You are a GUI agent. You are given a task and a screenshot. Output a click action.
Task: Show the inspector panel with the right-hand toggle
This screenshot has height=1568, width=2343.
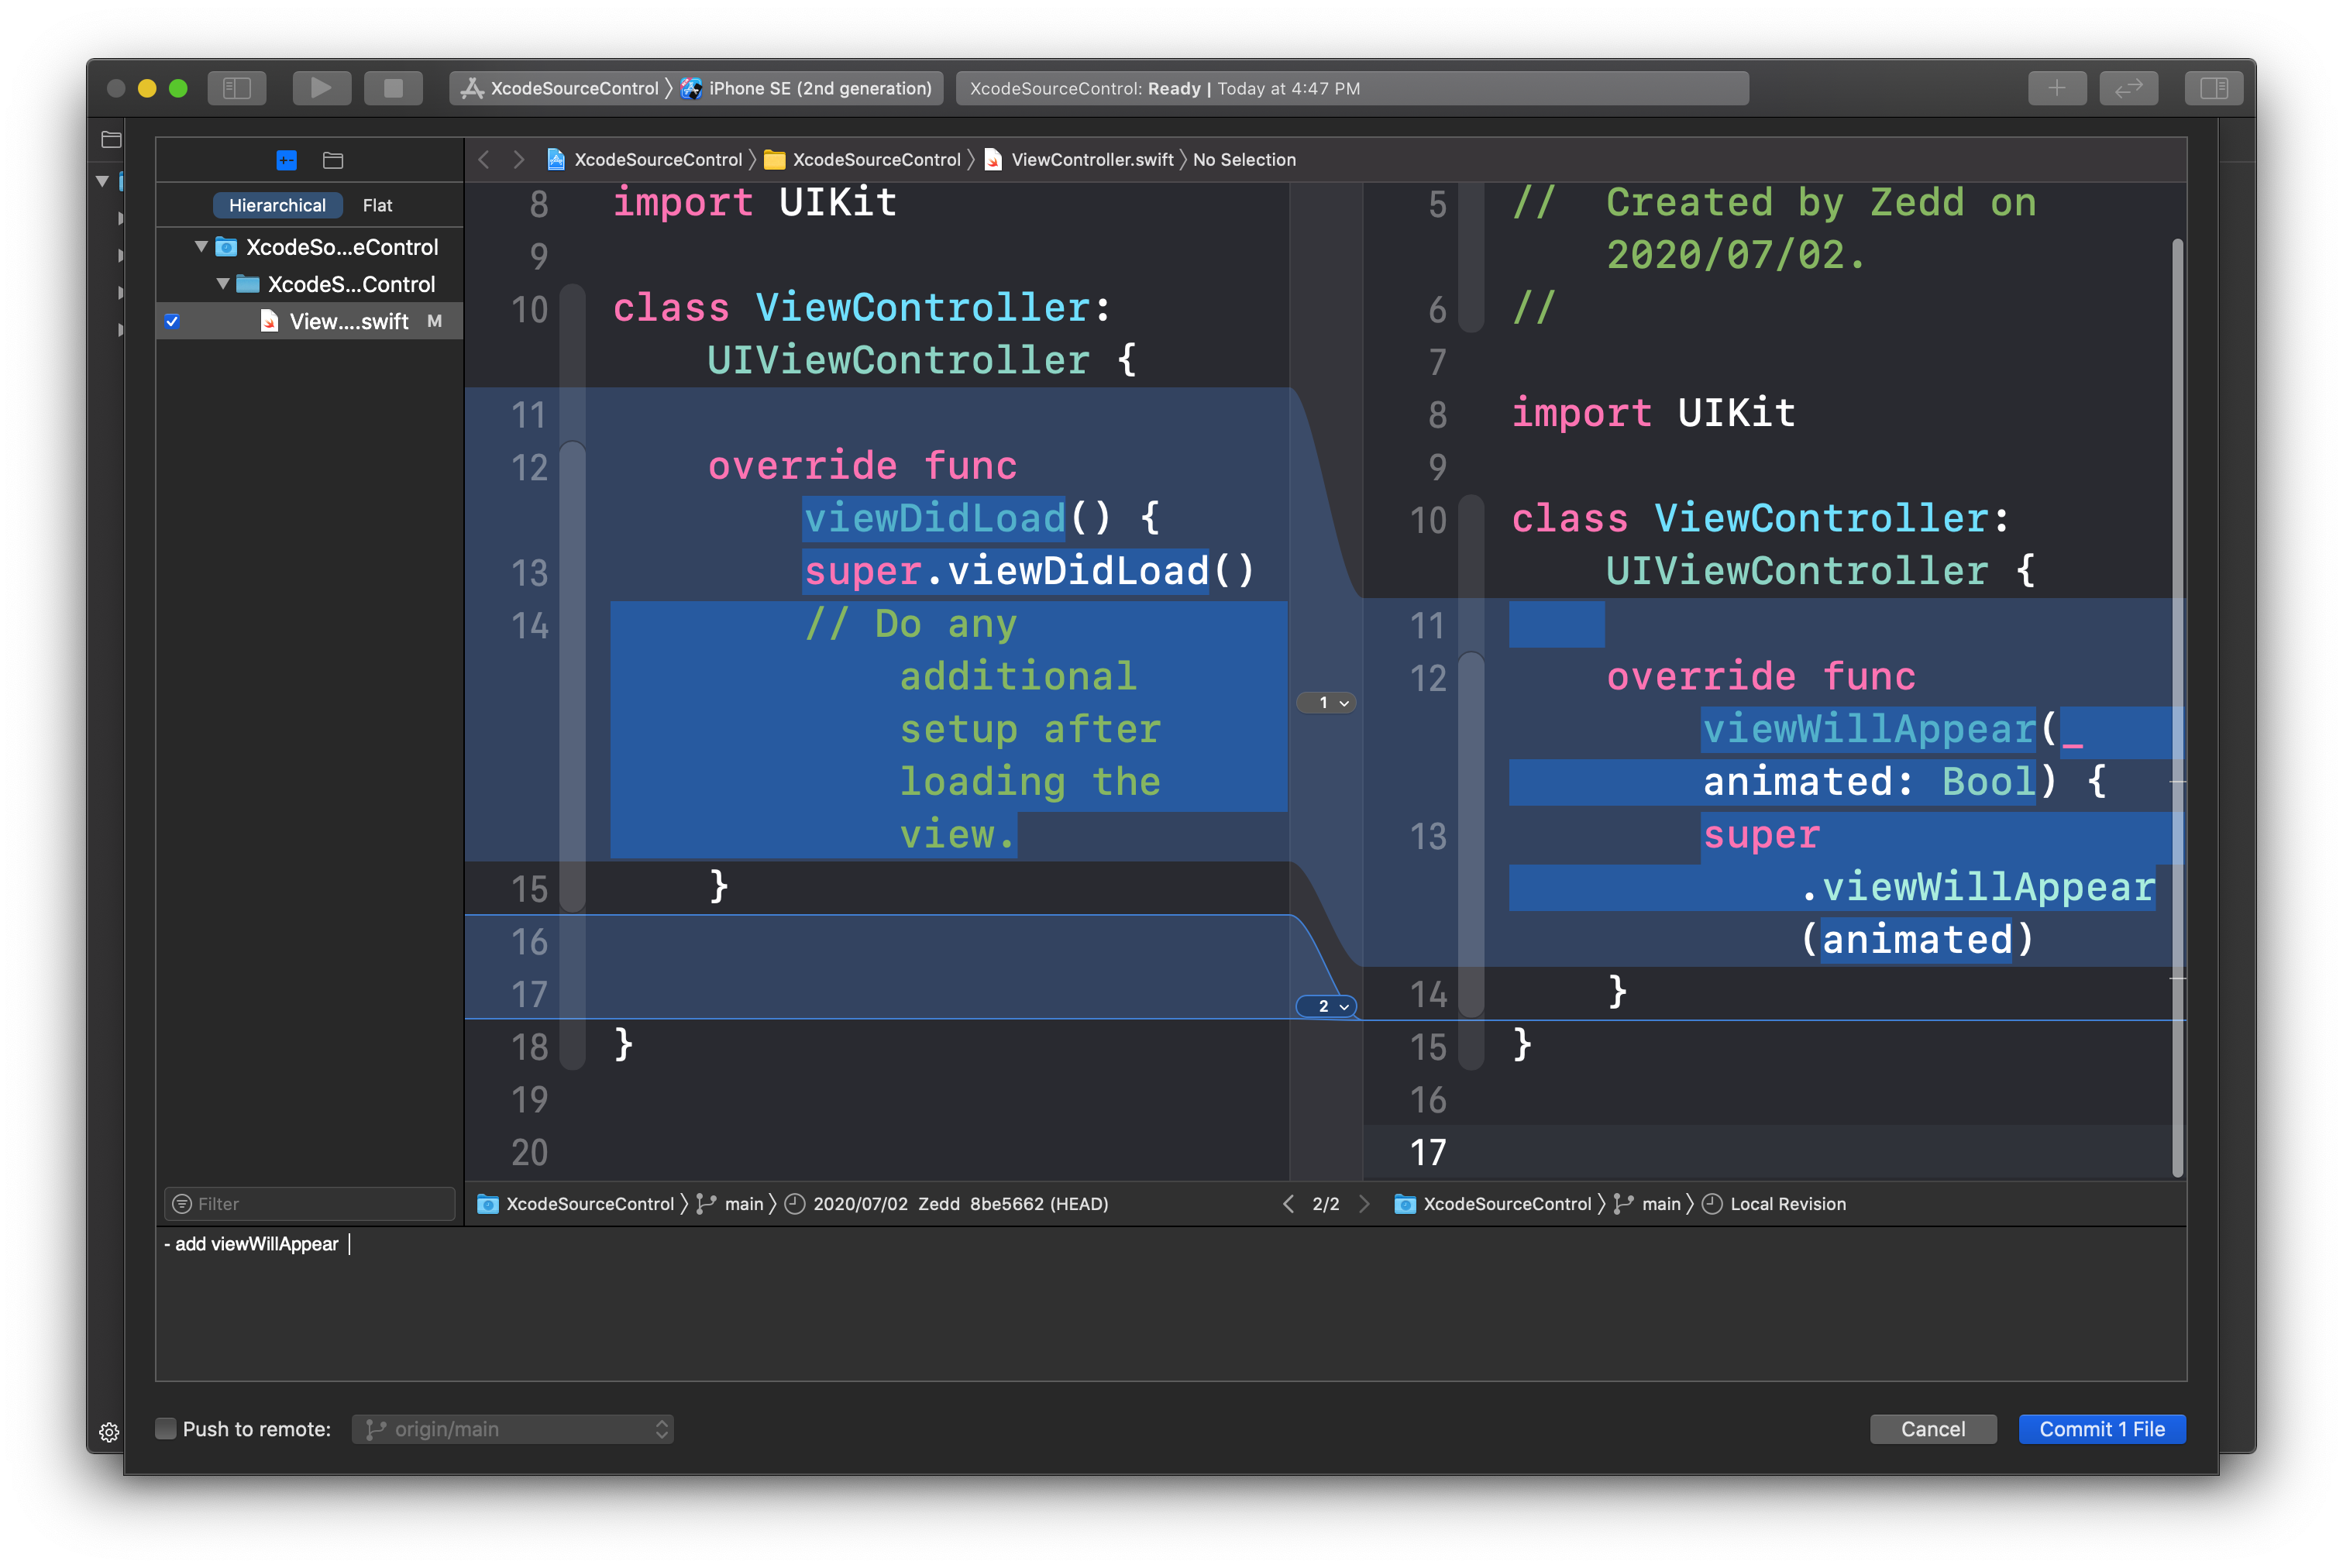coord(2214,88)
